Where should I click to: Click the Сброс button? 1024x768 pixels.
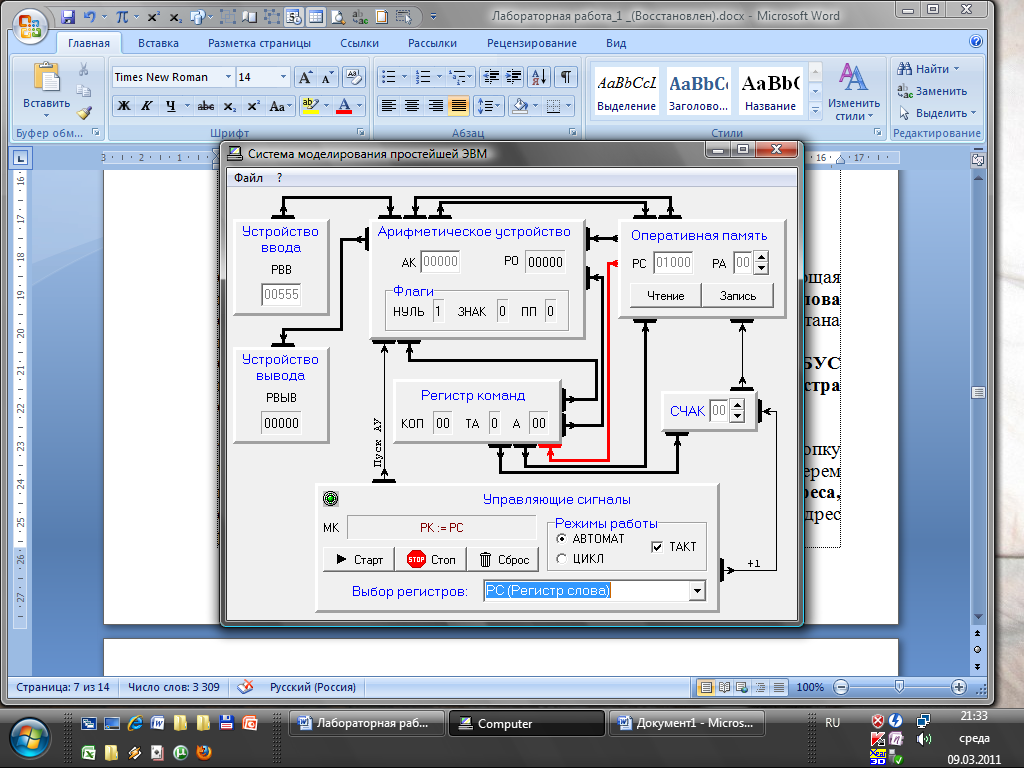pos(503,560)
